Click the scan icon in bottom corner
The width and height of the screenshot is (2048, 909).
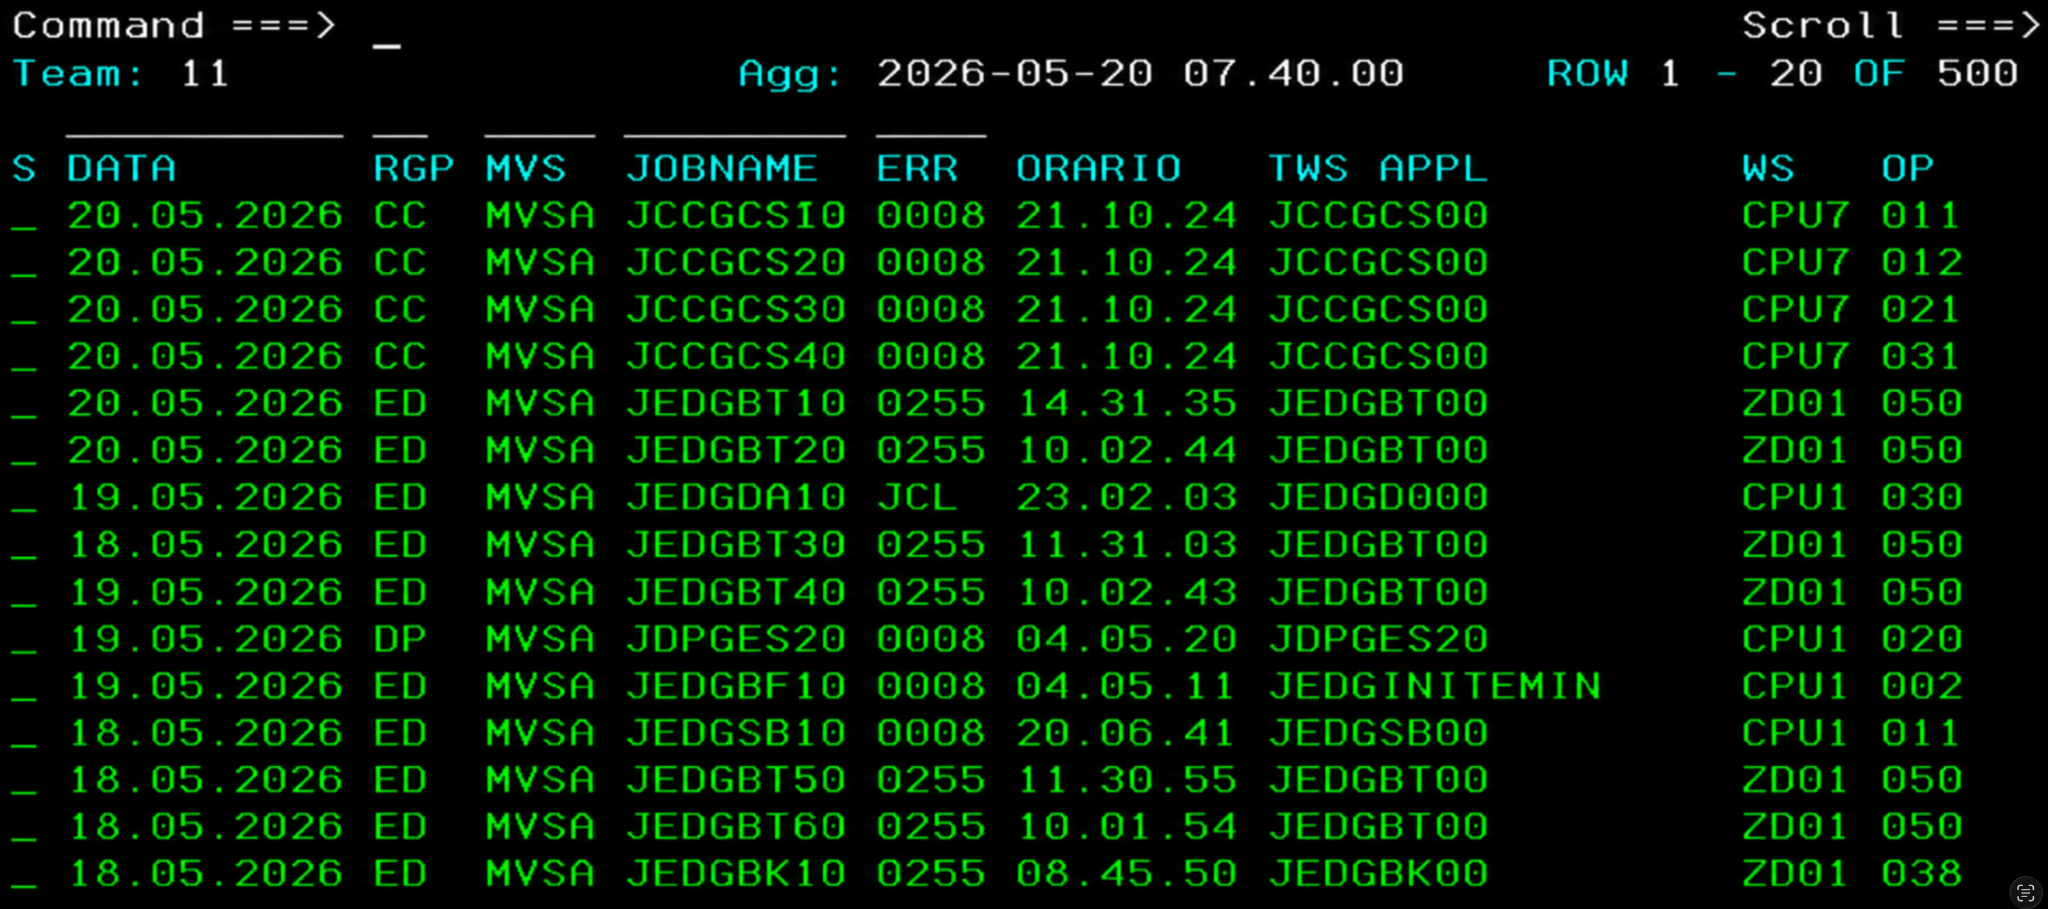(x=2025, y=892)
